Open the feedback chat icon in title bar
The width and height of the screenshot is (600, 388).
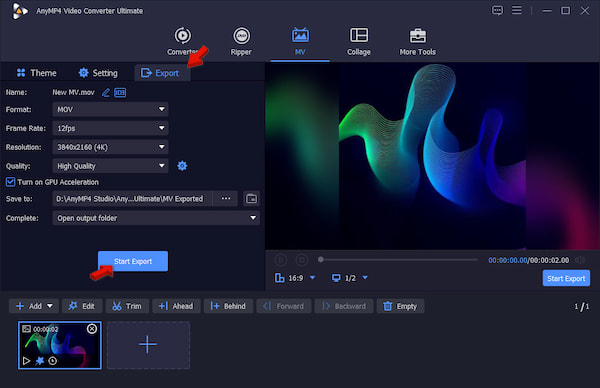point(497,10)
